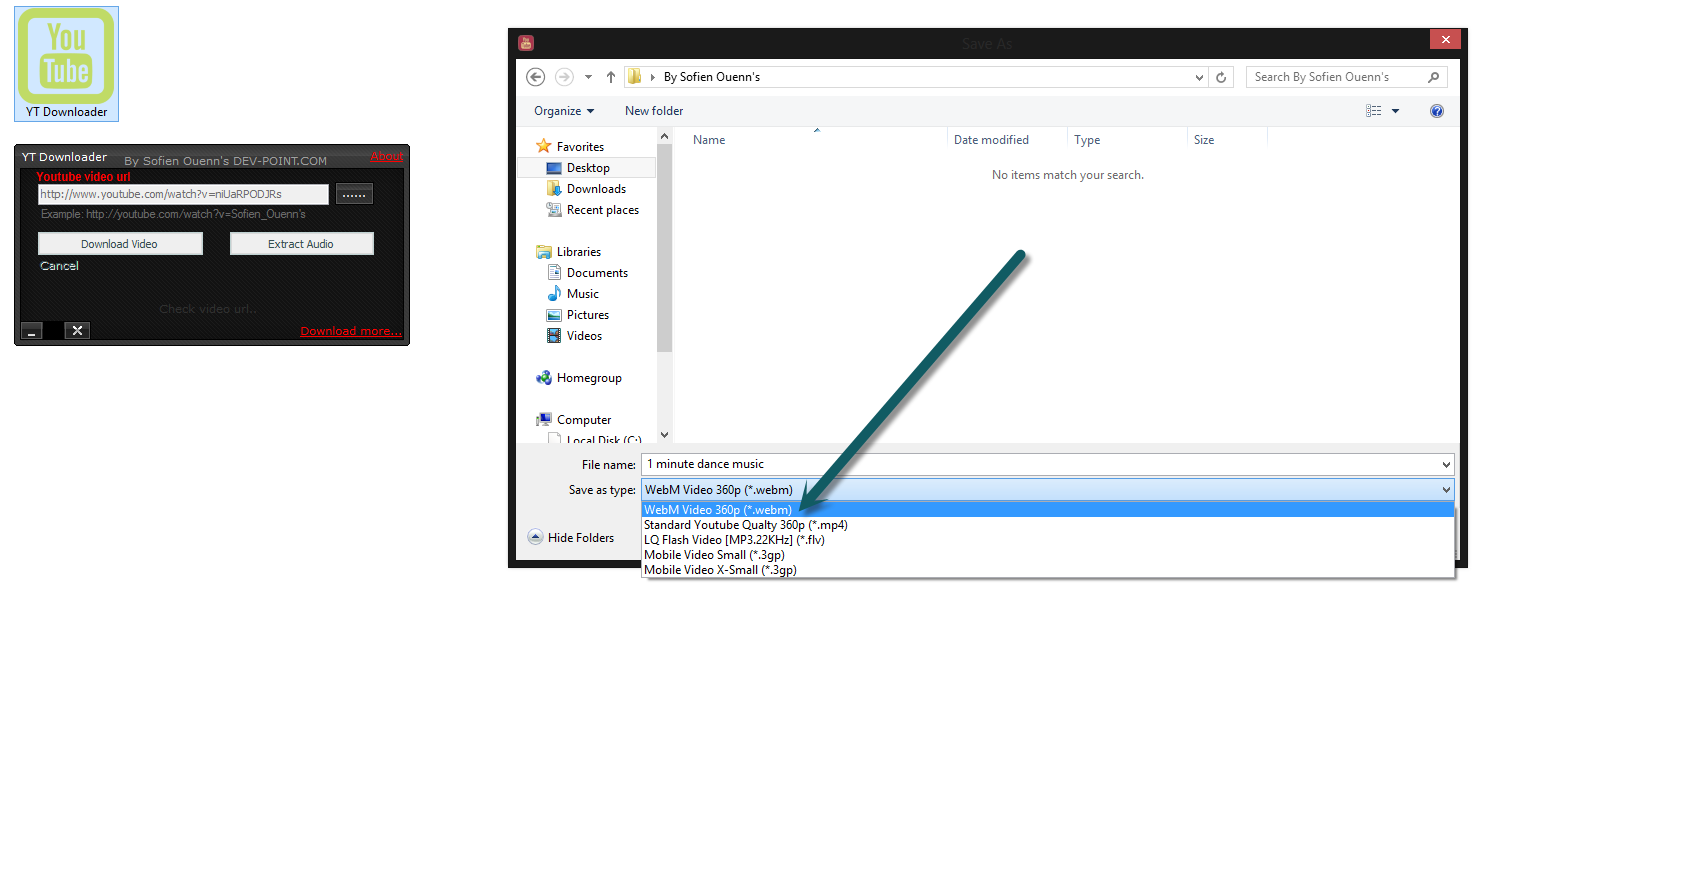Click the YouTube icon in Save As title bar
Image resolution: width=1698 pixels, height=880 pixels.
point(526,43)
